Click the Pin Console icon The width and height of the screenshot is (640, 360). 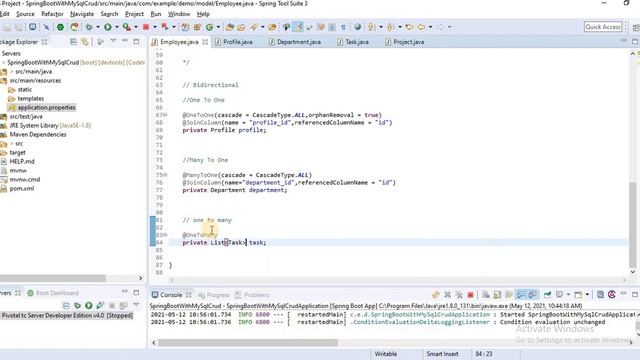coord(547,295)
